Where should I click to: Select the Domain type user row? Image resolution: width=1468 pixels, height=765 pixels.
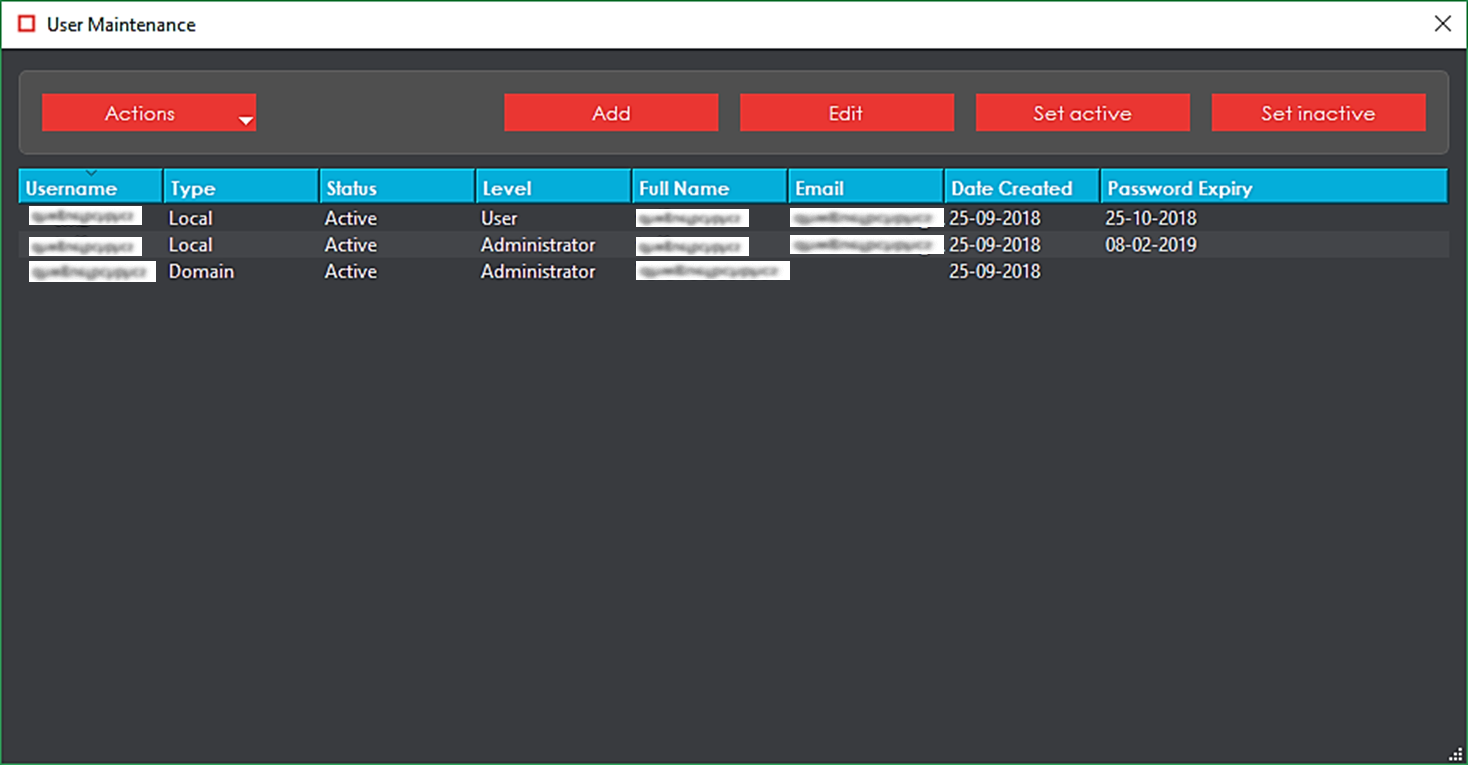(201, 272)
